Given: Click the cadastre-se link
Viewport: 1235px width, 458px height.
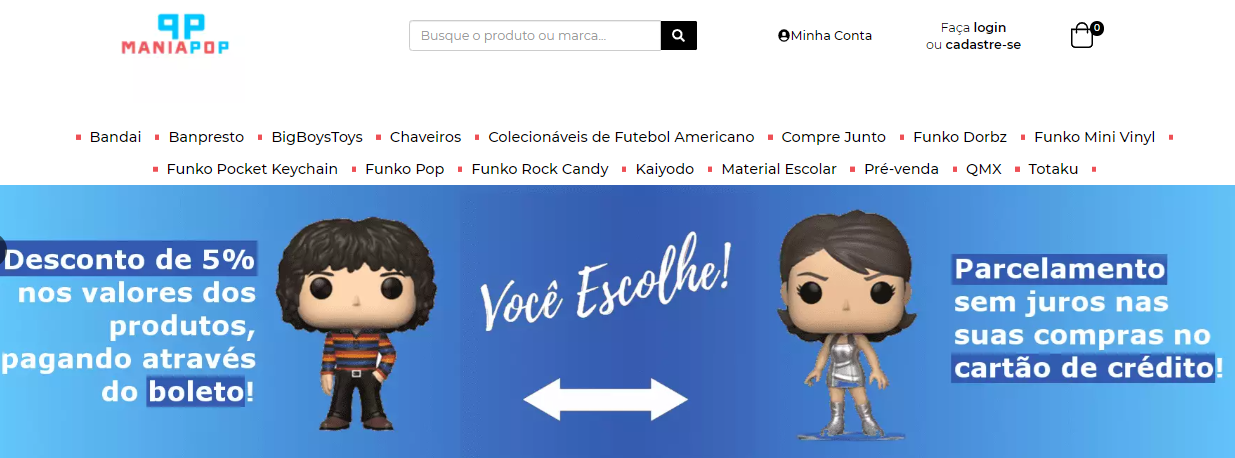Looking at the screenshot, I should 983,44.
